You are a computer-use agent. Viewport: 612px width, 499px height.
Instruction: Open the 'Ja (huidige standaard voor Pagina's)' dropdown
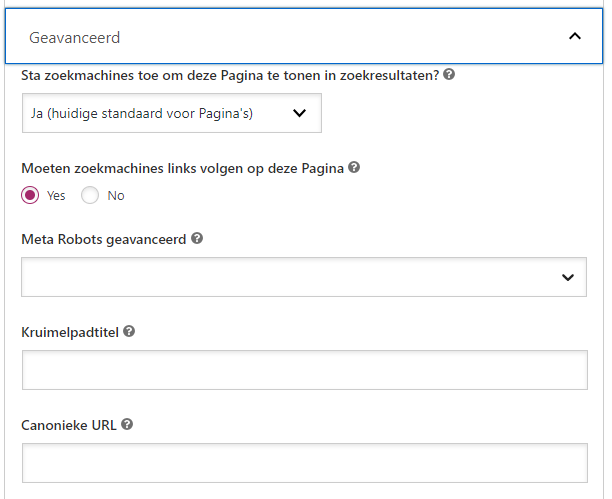tap(171, 114)
